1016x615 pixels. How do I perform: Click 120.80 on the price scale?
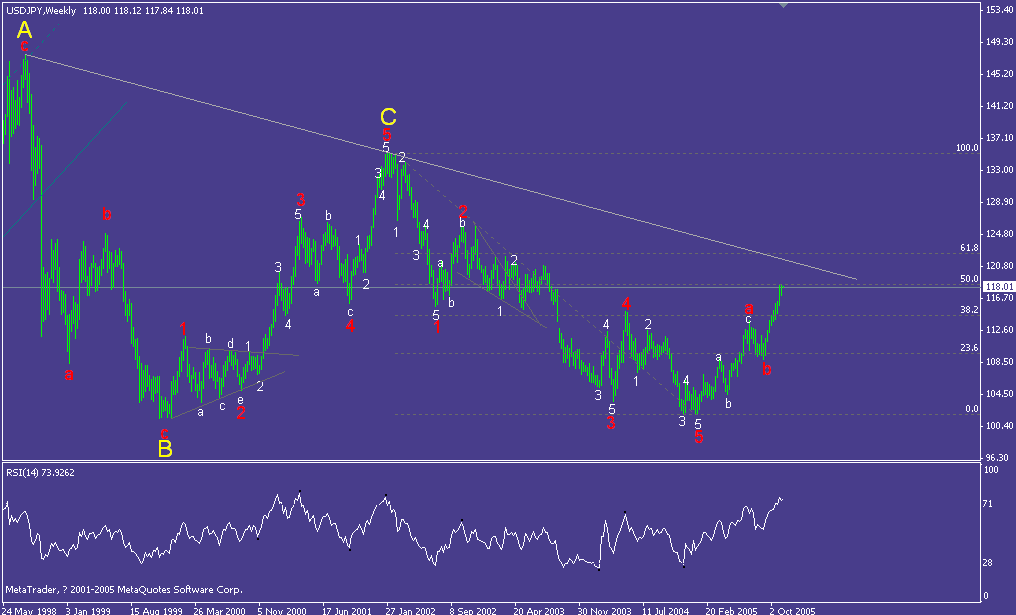pyautogui.click(x=999, y=266)
